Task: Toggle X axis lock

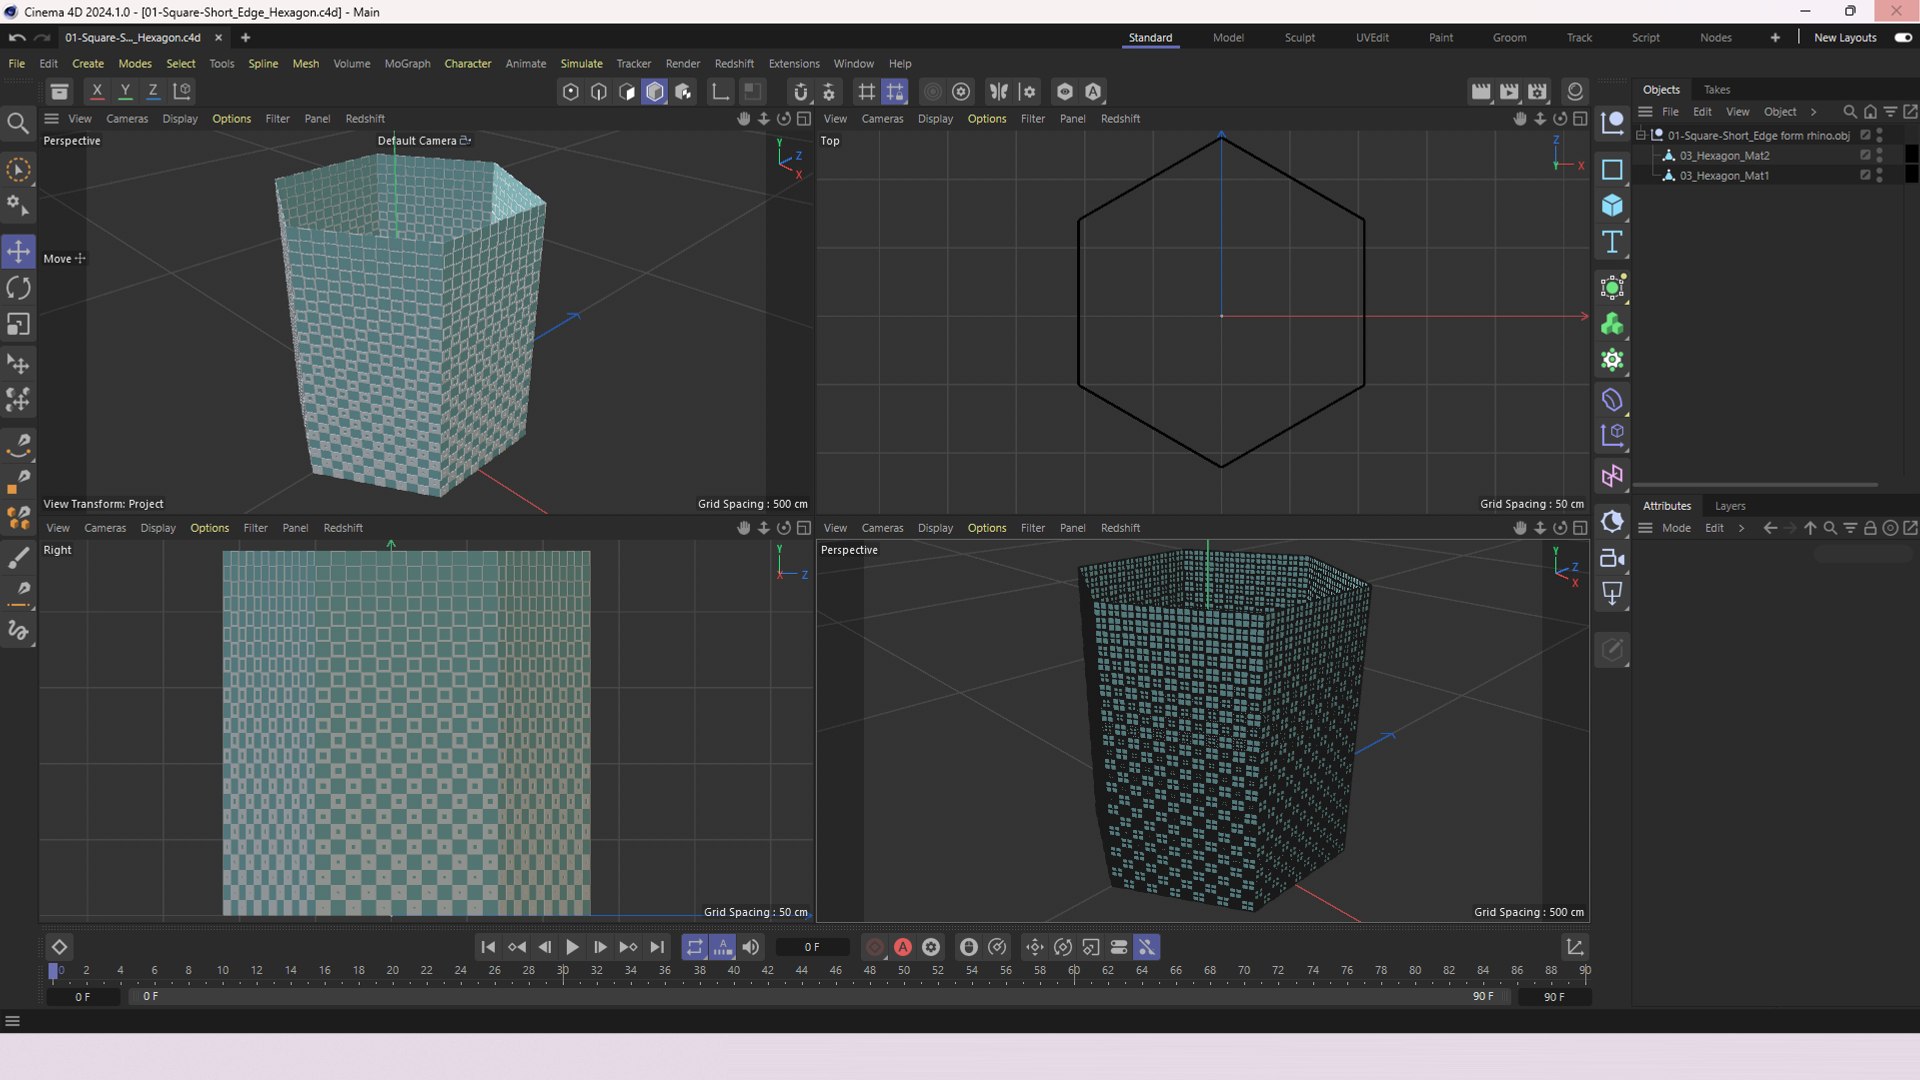Action: coord(97,92)
